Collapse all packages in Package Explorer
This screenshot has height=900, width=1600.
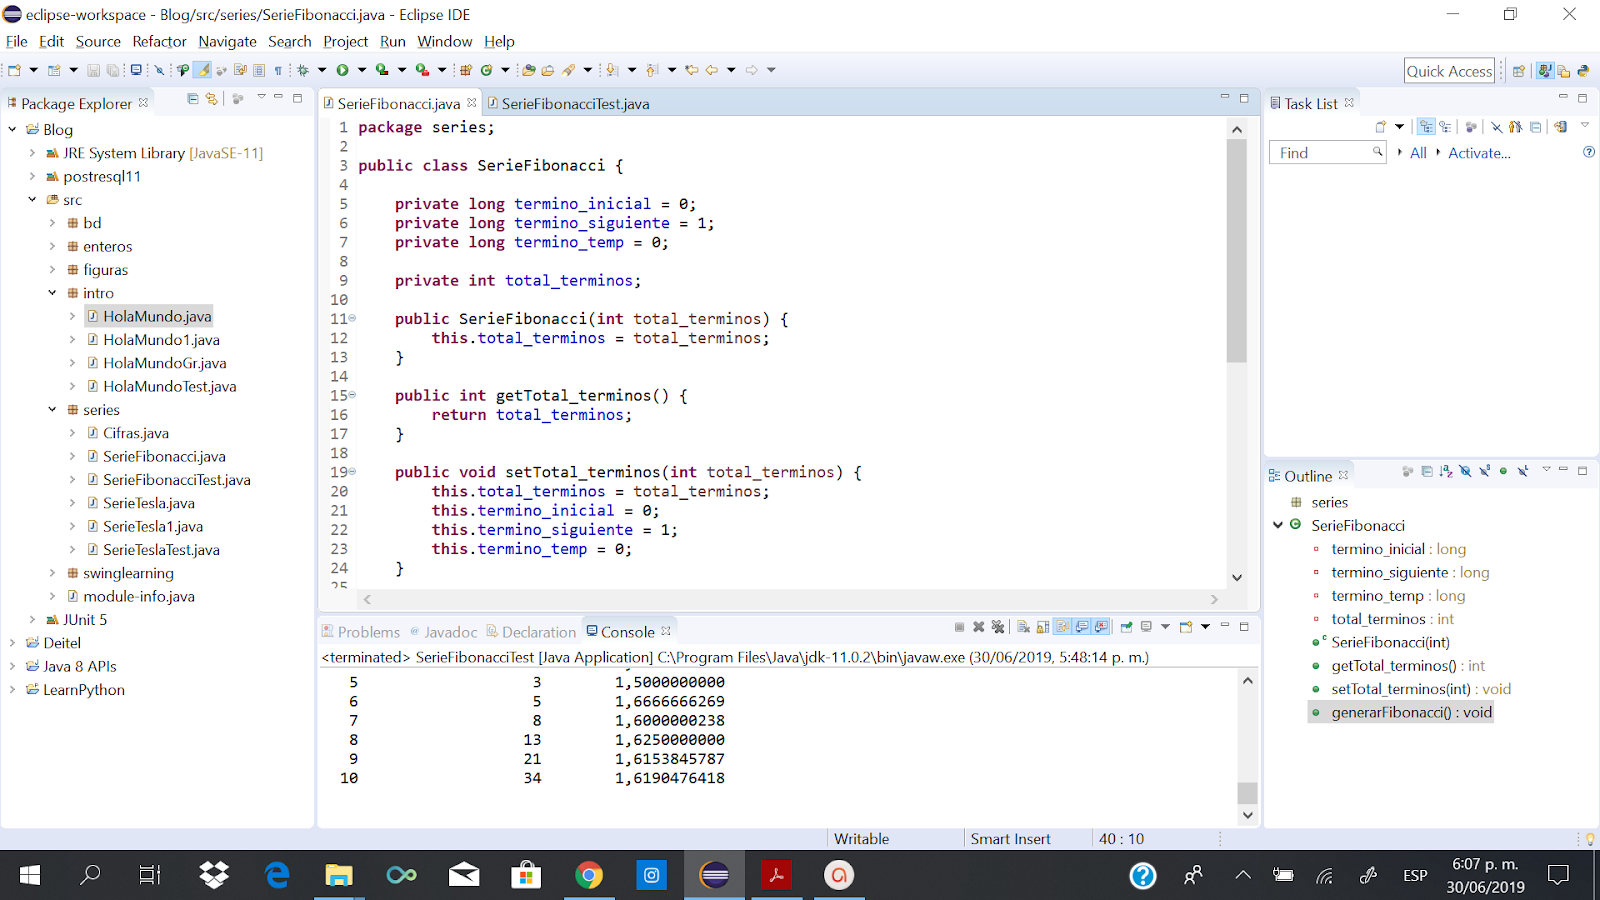[x=193, y=100]
